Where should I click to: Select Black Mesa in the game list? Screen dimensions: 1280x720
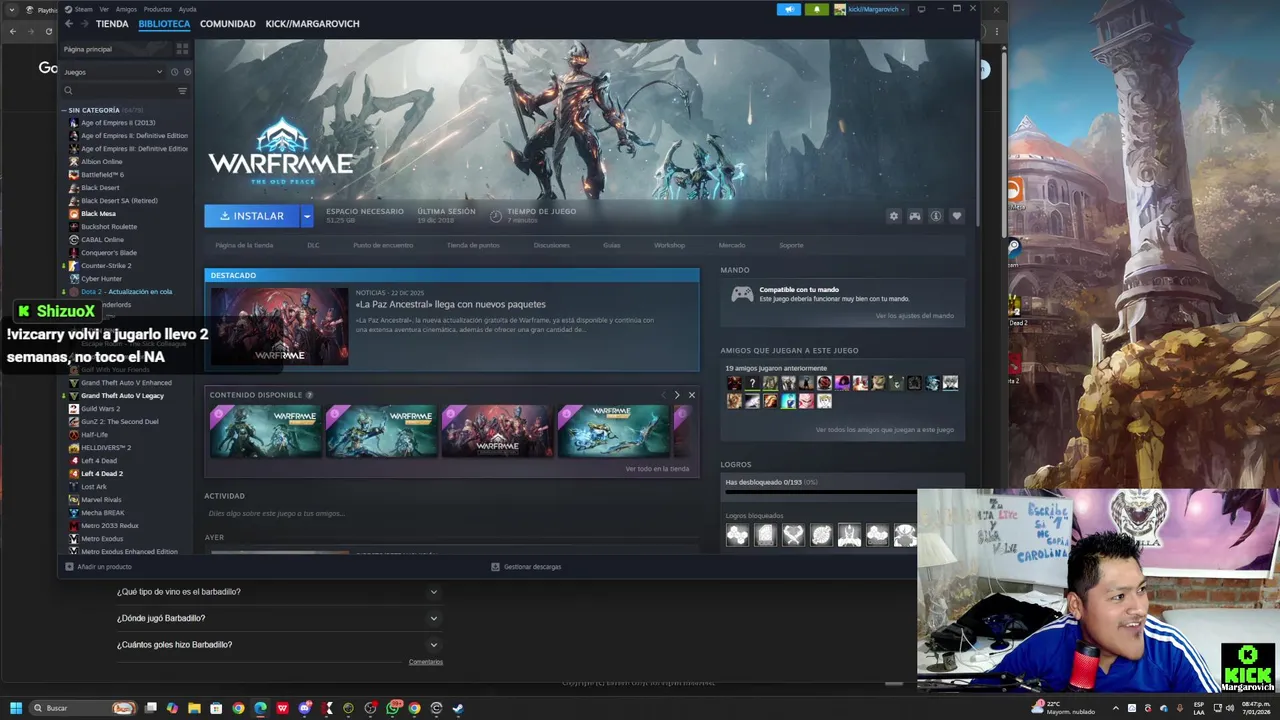point(98,214)
